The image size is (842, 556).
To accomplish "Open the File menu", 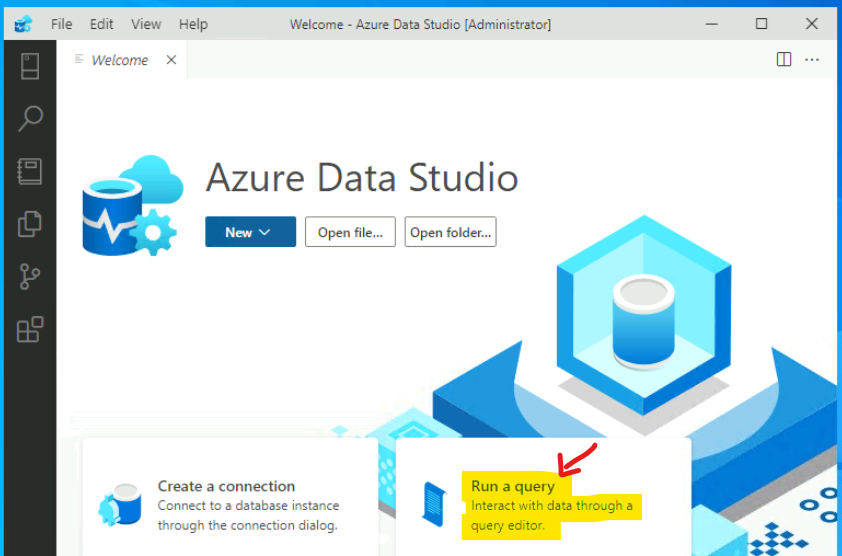I will click(61, 24).
